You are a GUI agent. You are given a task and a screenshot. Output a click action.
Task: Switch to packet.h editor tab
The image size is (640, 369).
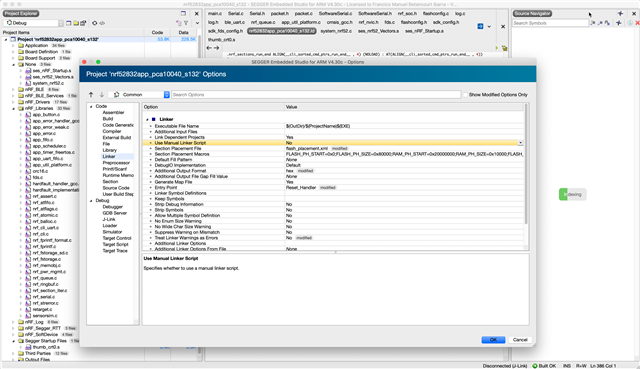pos(280,13)
